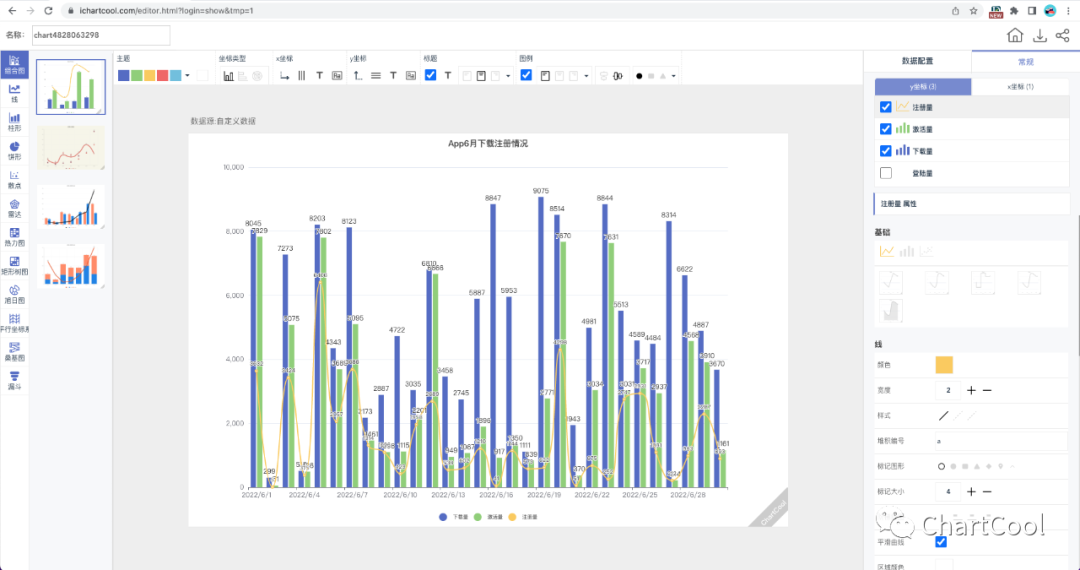
Task: Select the 饼形 pie chart type
Action: pos(14,150)
